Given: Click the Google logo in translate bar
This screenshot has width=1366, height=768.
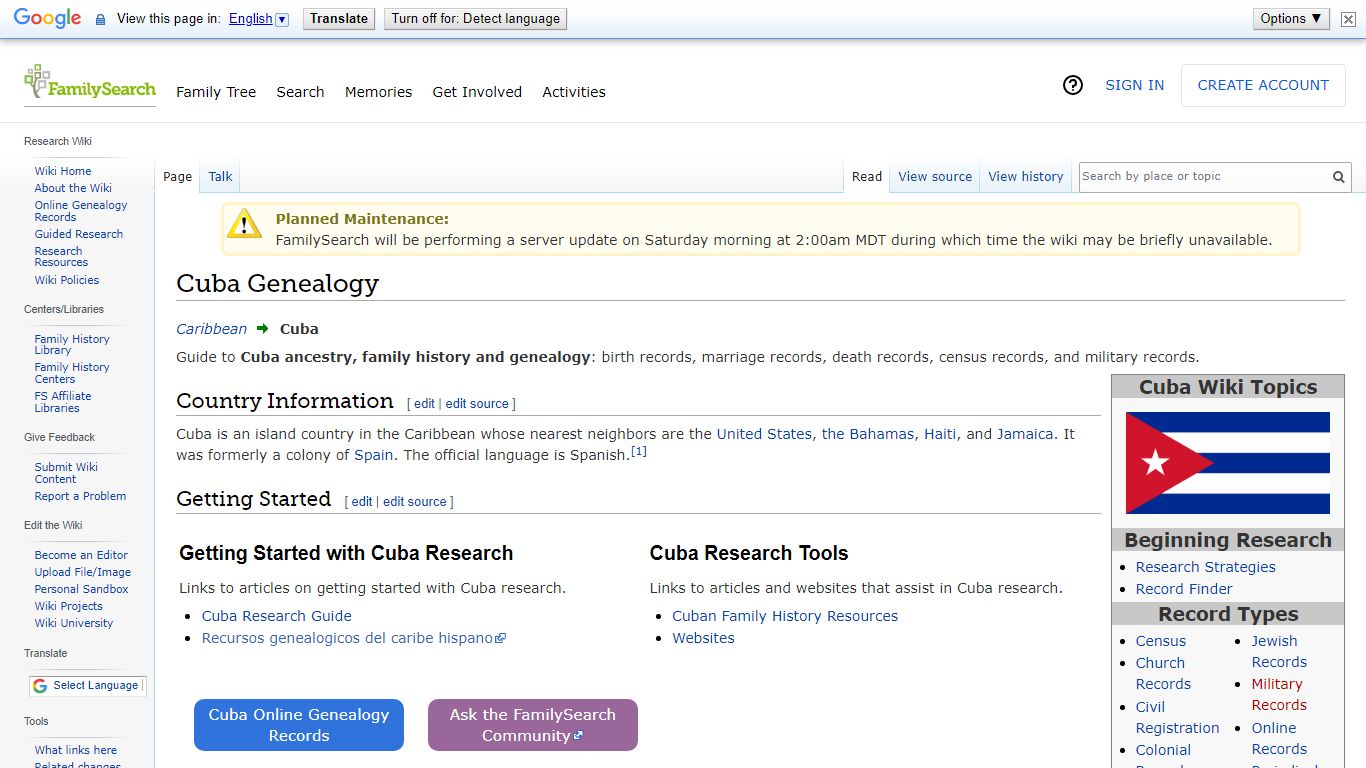Looking at the screenshot, I should pyautogui.click(x=47, y=19).
